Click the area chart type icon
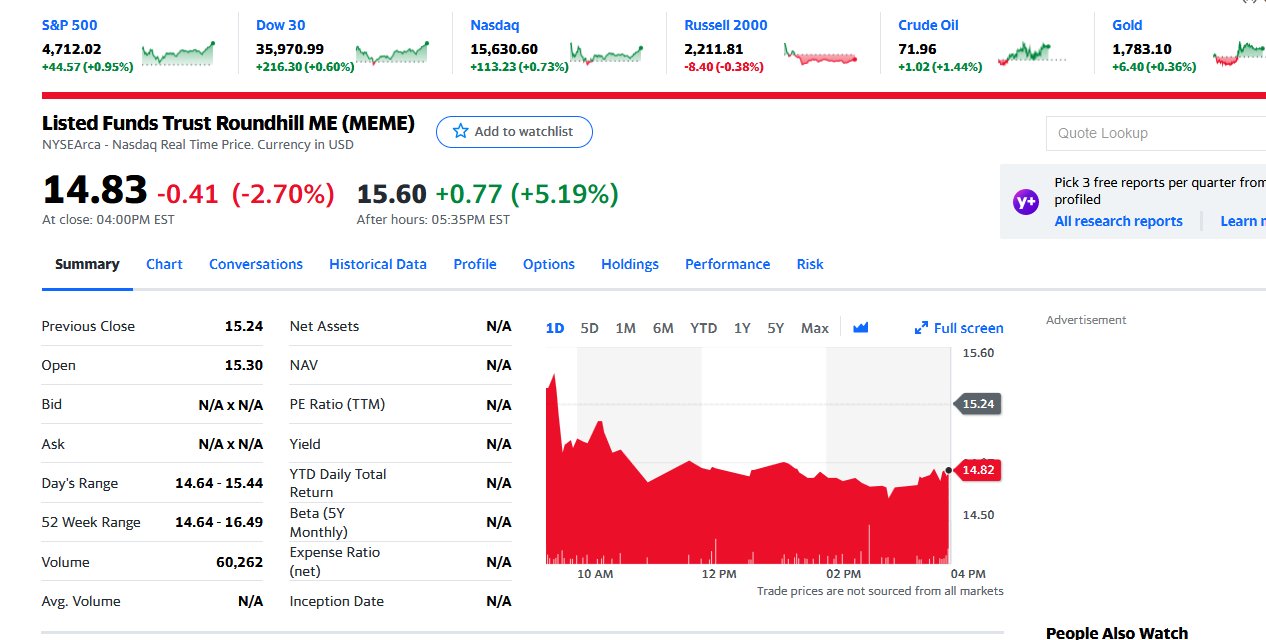Viewport: 1266px width, 640px height. pos(860,327)
